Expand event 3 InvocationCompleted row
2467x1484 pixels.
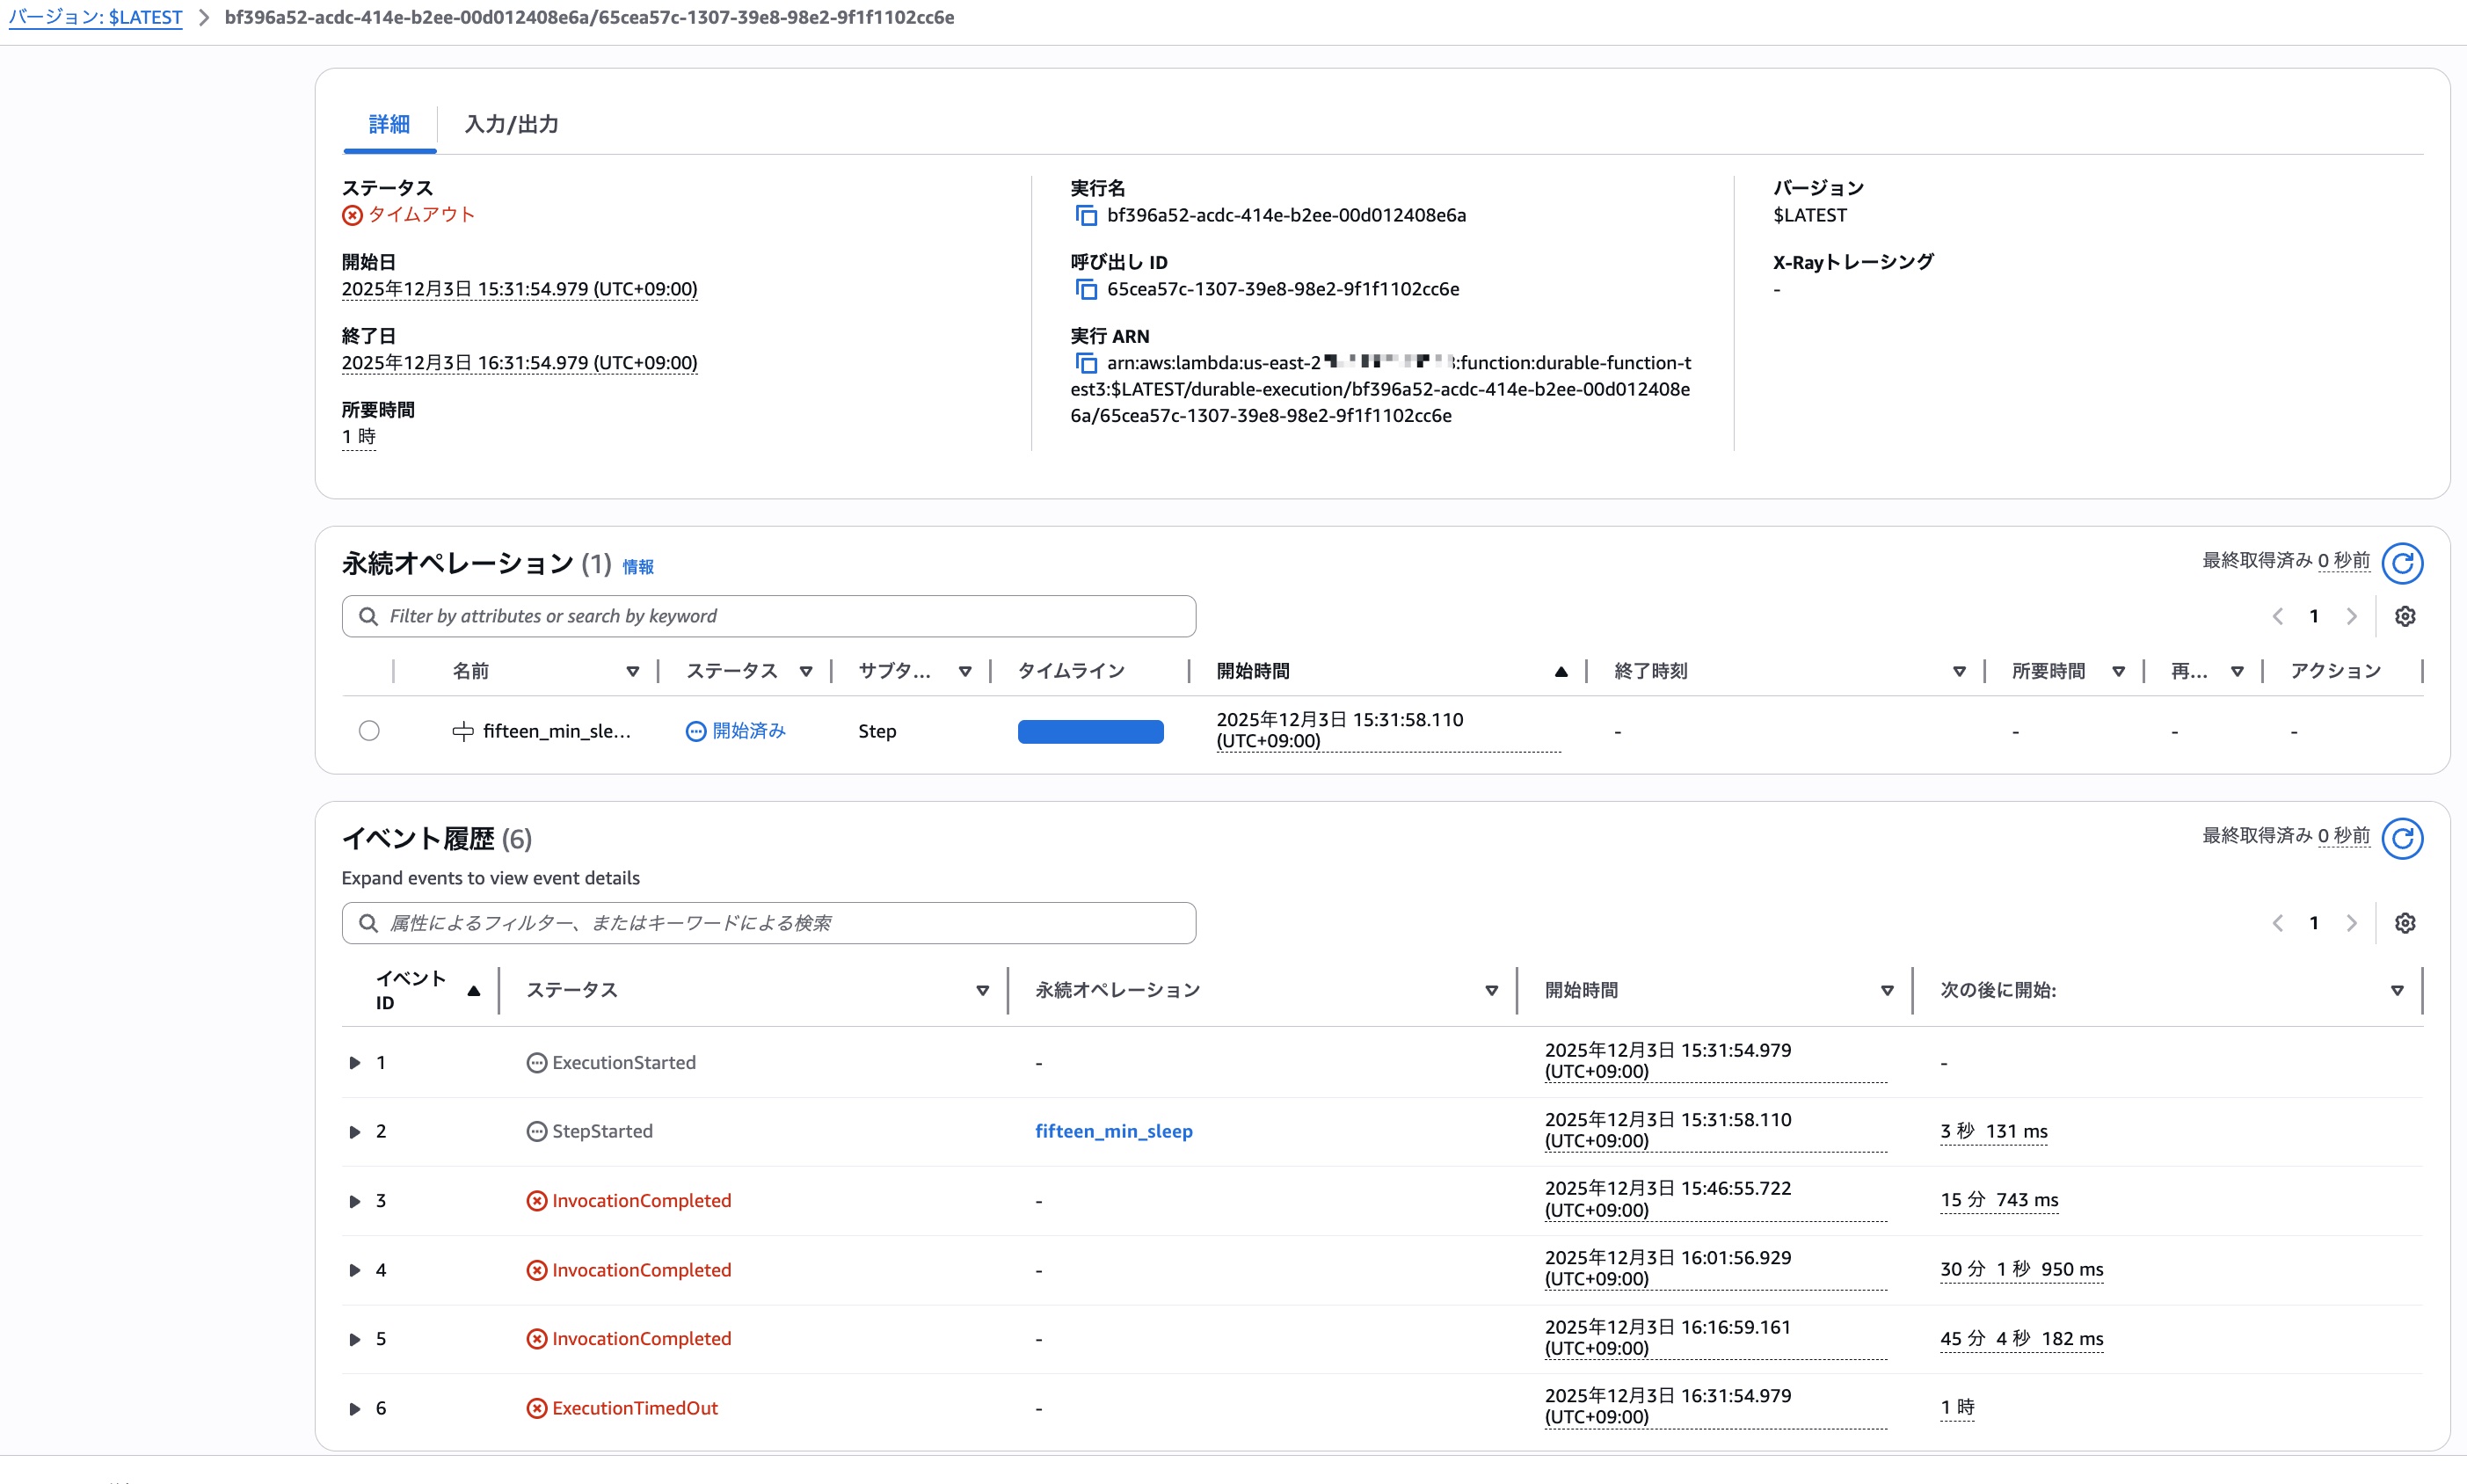(x=354, y=1201)
